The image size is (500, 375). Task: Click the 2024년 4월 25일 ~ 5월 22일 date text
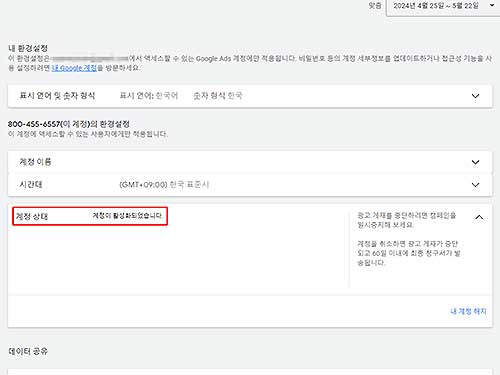pyautogui.click(x=436, y=6)
